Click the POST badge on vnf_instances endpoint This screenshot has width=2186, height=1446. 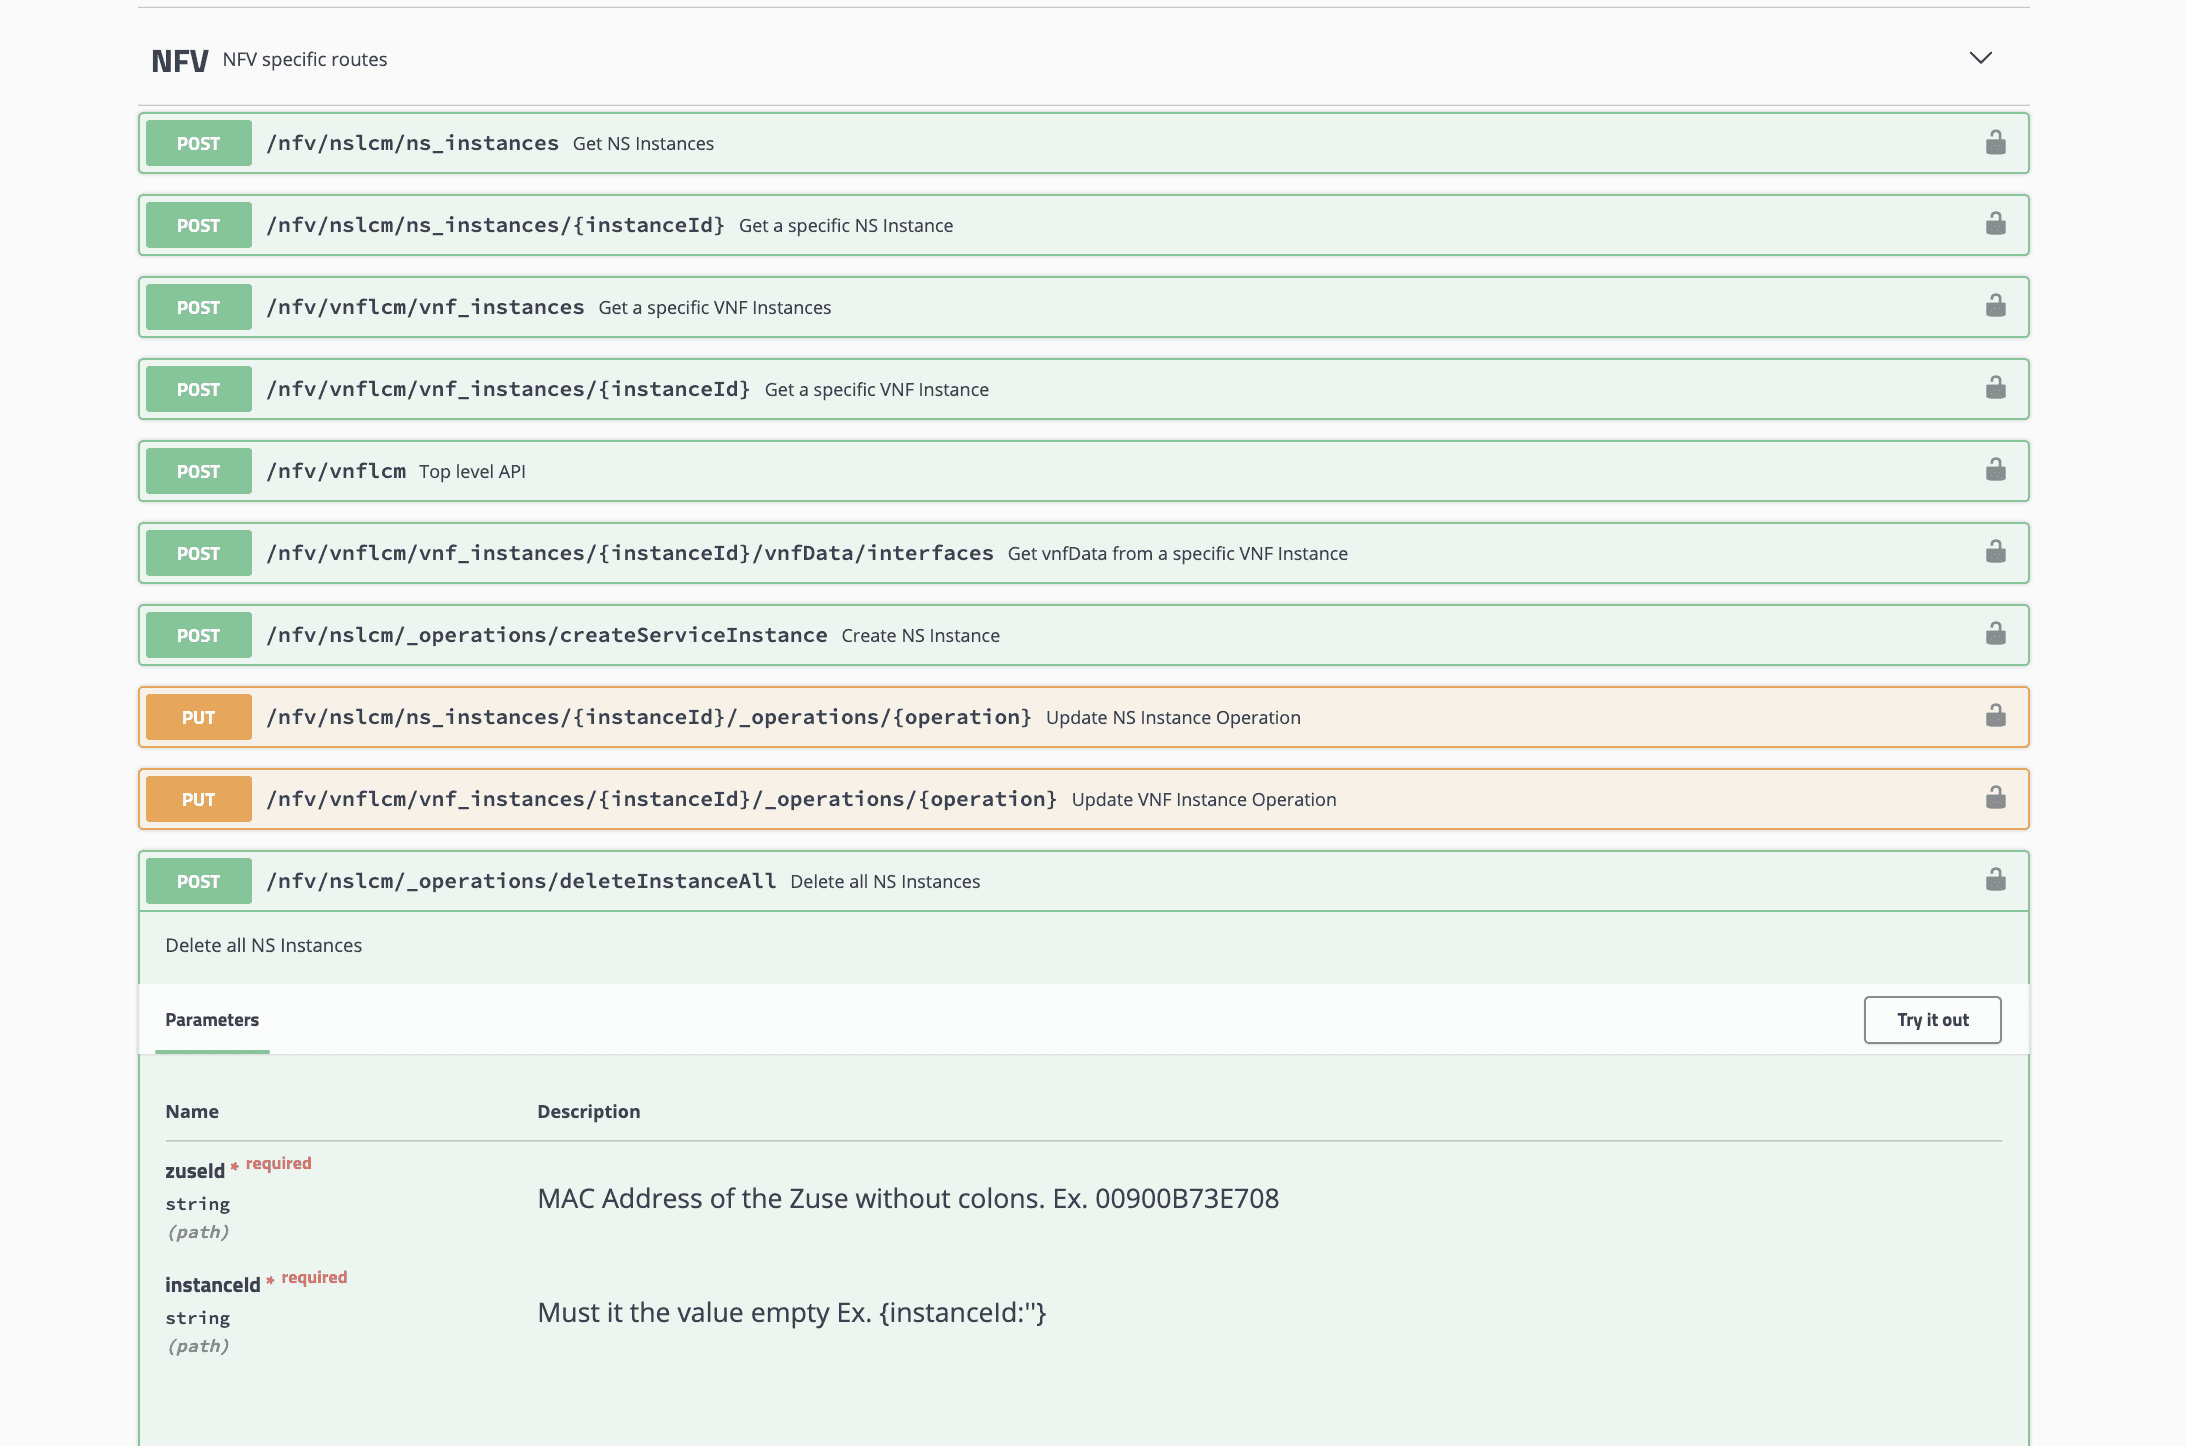(x=197, y=307)
